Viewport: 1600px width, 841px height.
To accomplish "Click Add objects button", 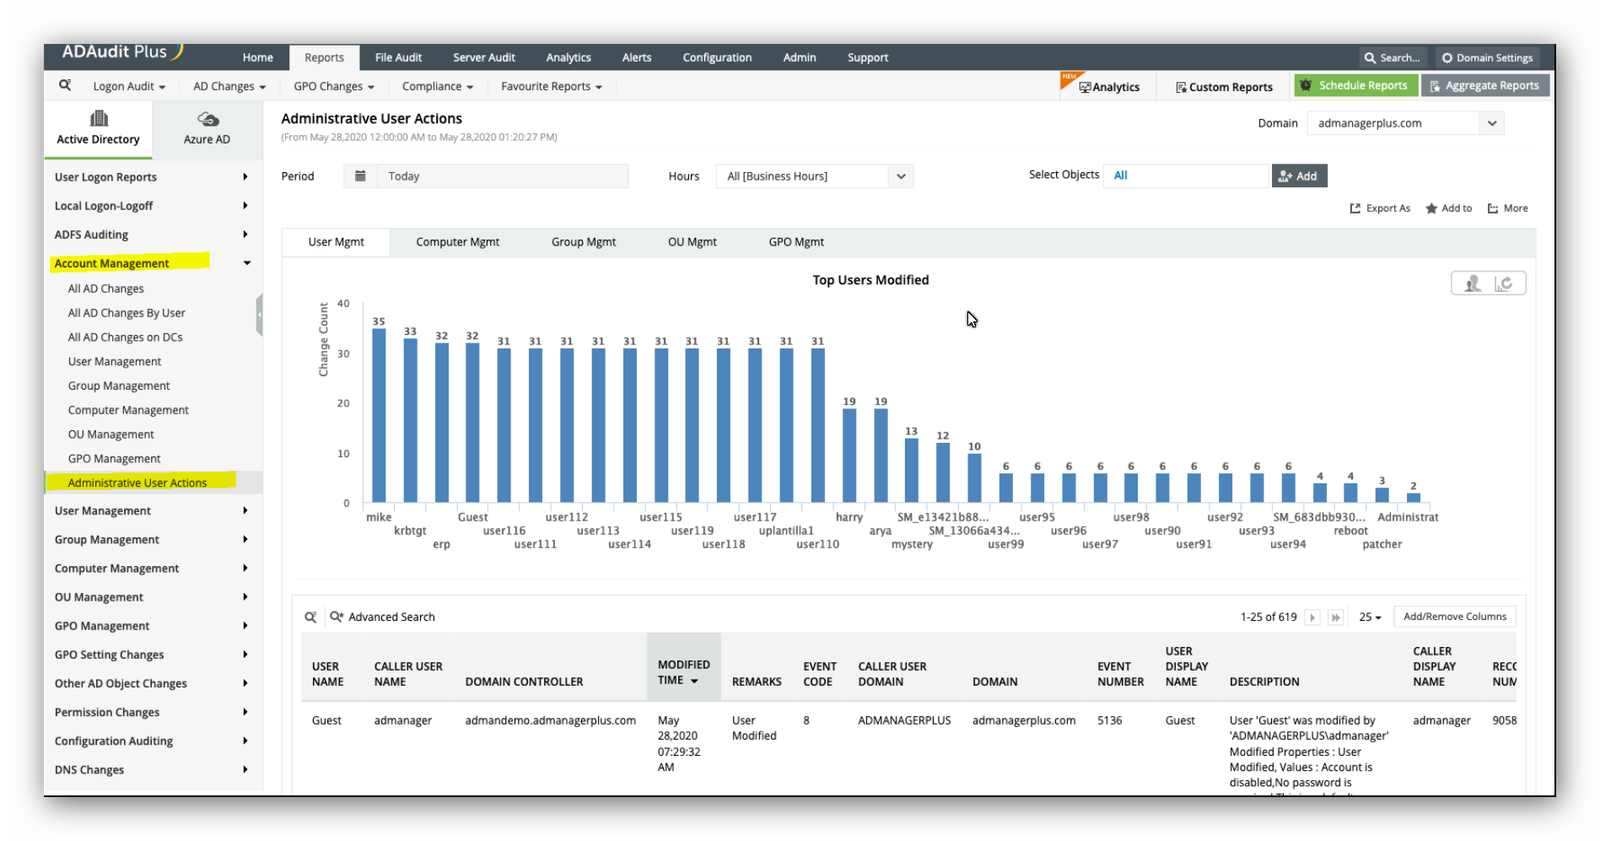I will (x=1299, y=176).
